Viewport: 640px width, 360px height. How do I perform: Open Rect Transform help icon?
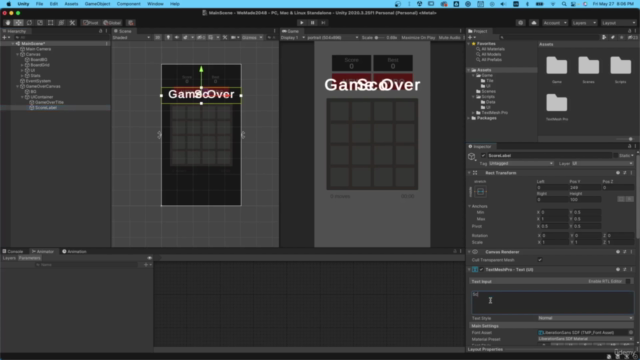tap(618, 173)
